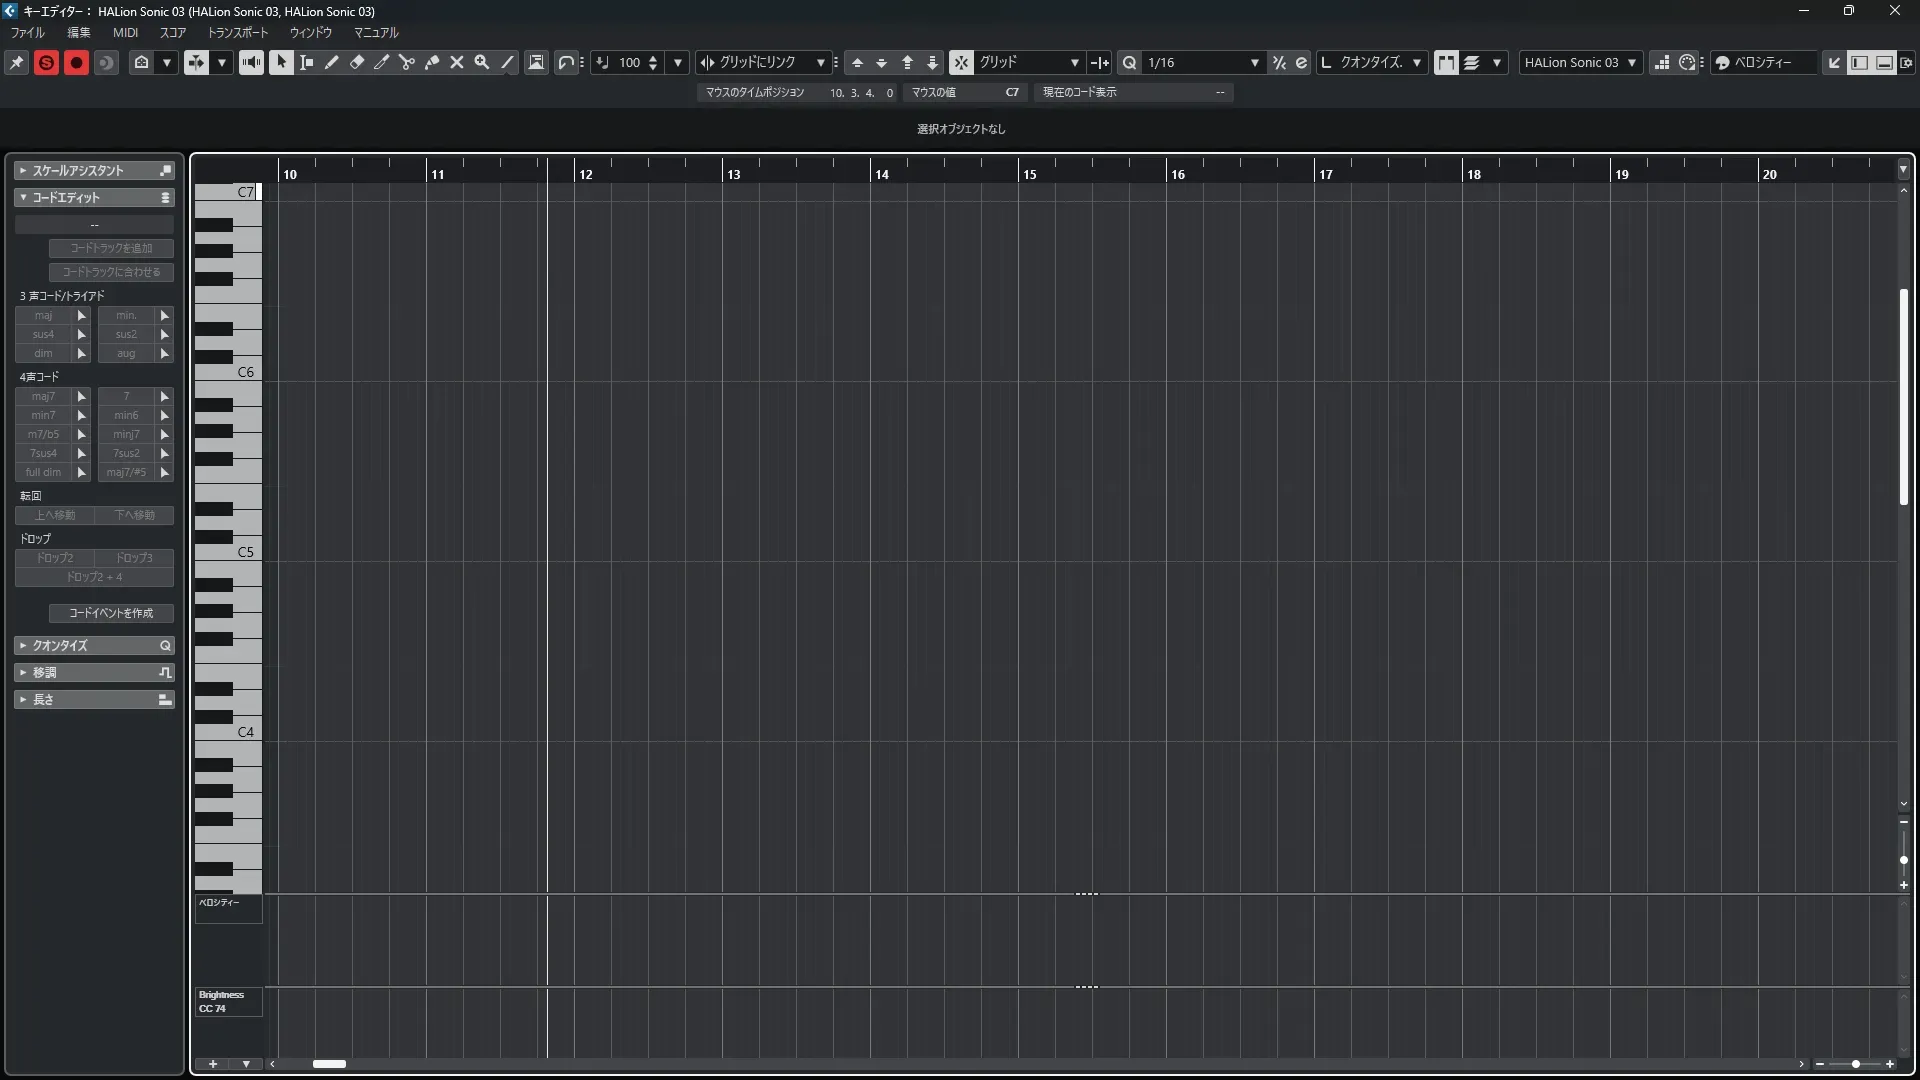This screenshot has height=1080, width=1920.
Task: Open the トランスポート menu
Action: click(238, 33)
